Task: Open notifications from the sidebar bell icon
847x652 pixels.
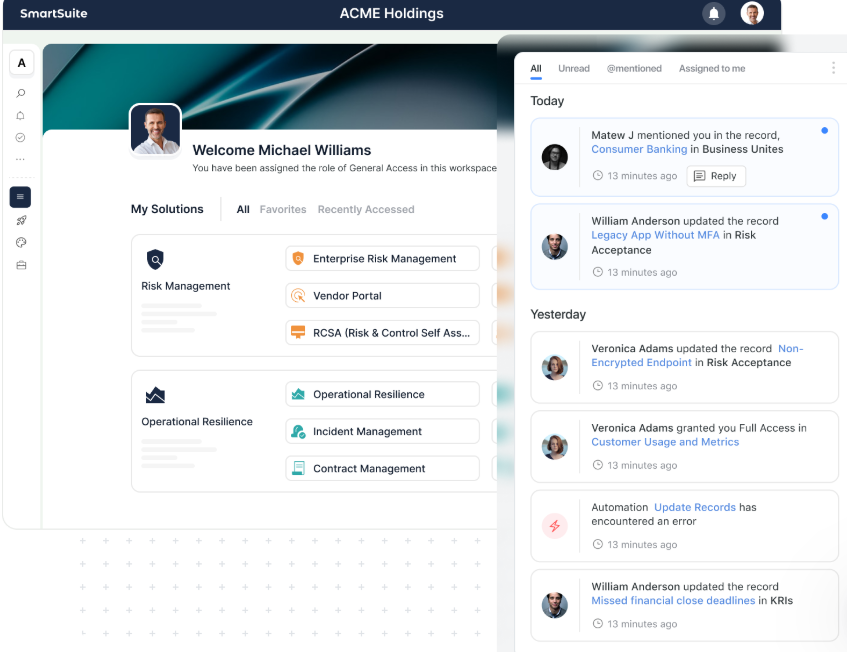Action: pos(21,115)
